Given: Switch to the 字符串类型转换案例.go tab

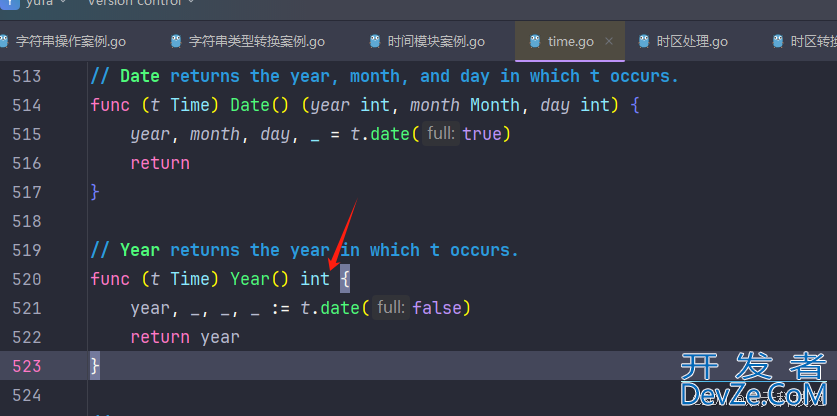Looking at the screenshot, I should tap(256, 41).
